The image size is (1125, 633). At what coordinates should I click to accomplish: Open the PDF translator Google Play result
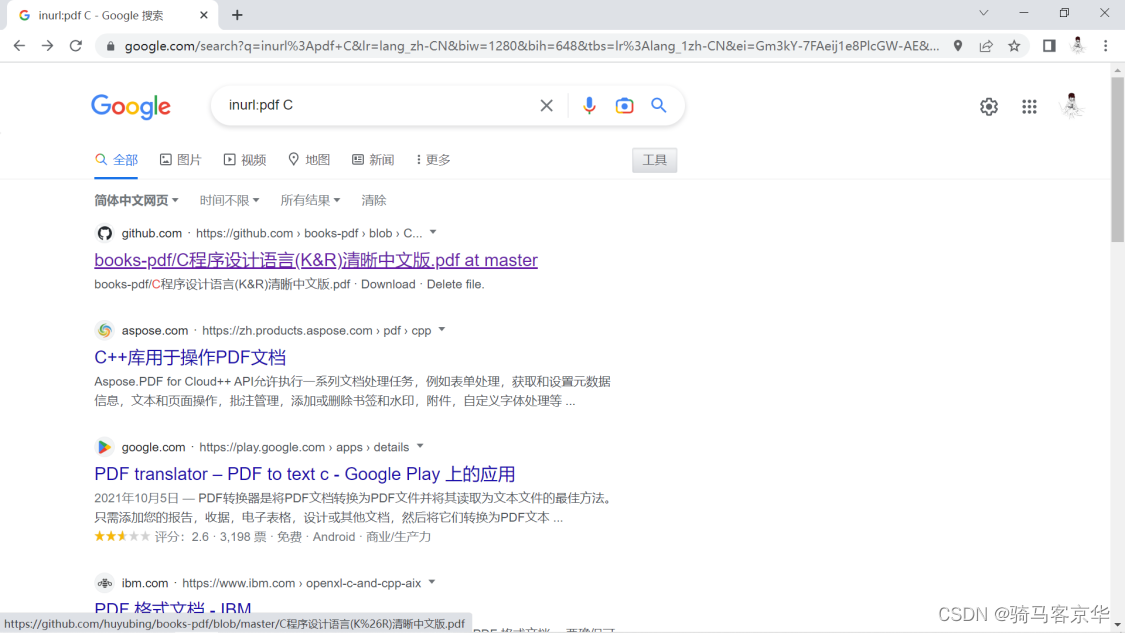305,474
